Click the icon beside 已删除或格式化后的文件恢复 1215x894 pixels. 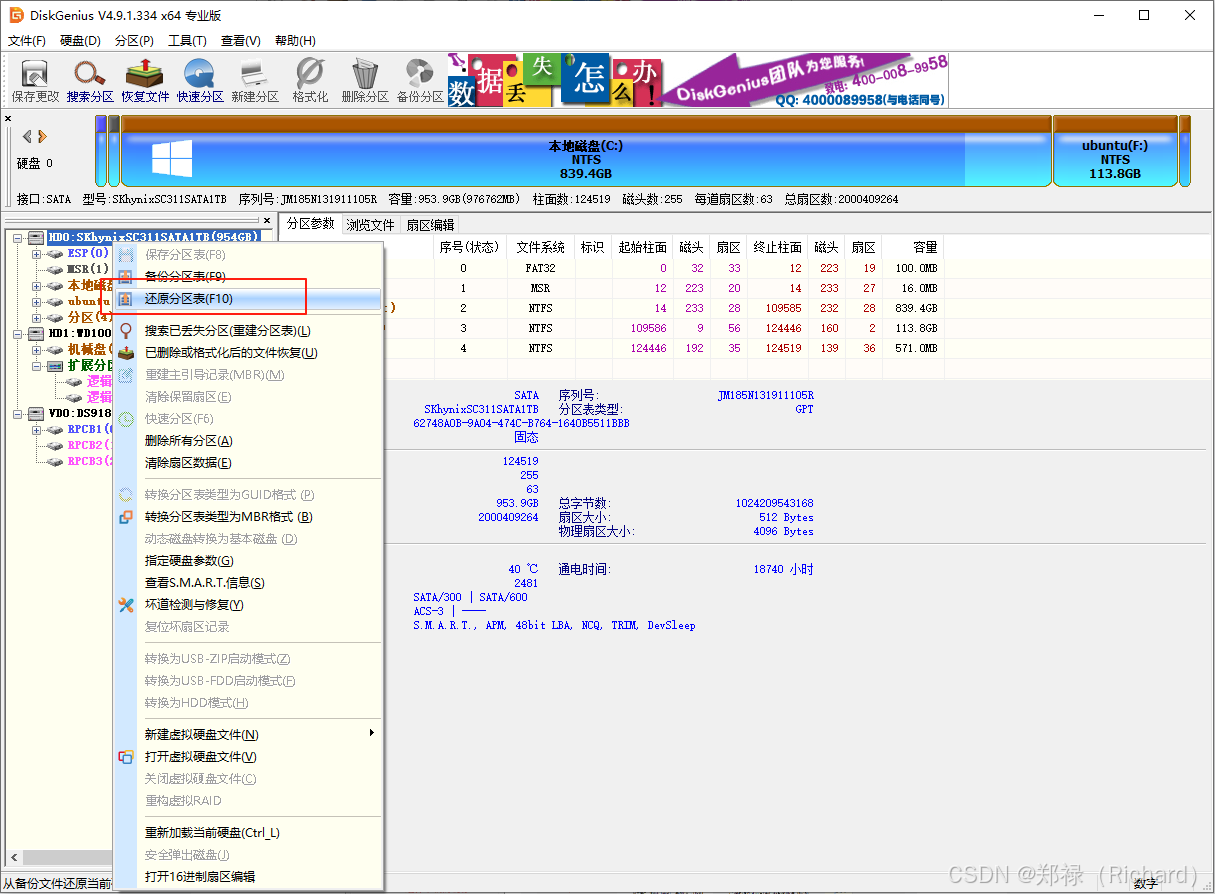pos(126,353)
